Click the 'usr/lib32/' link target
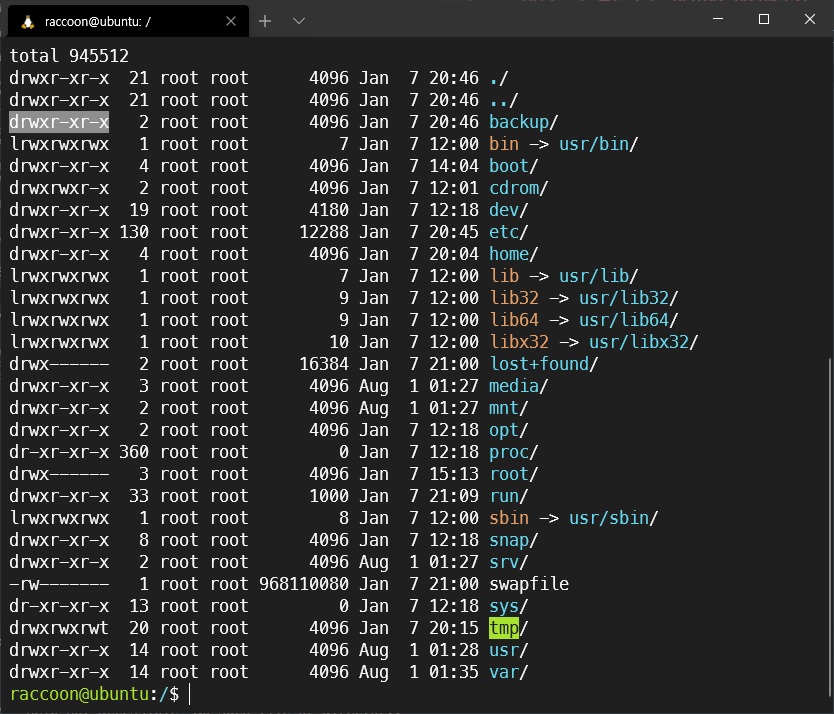The height and width of the screenshot is (714, 834). click(629, 298)
